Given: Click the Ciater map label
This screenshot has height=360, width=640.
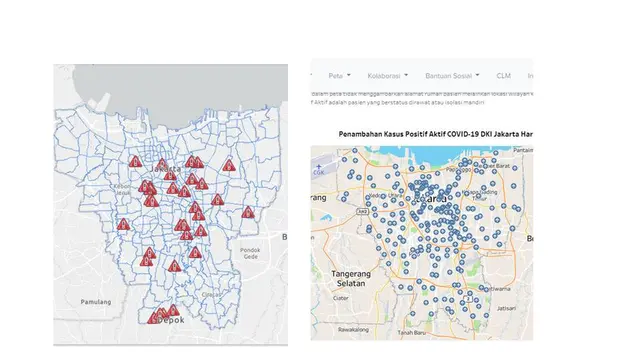Looking at the screenshot, I should [340, 298].
